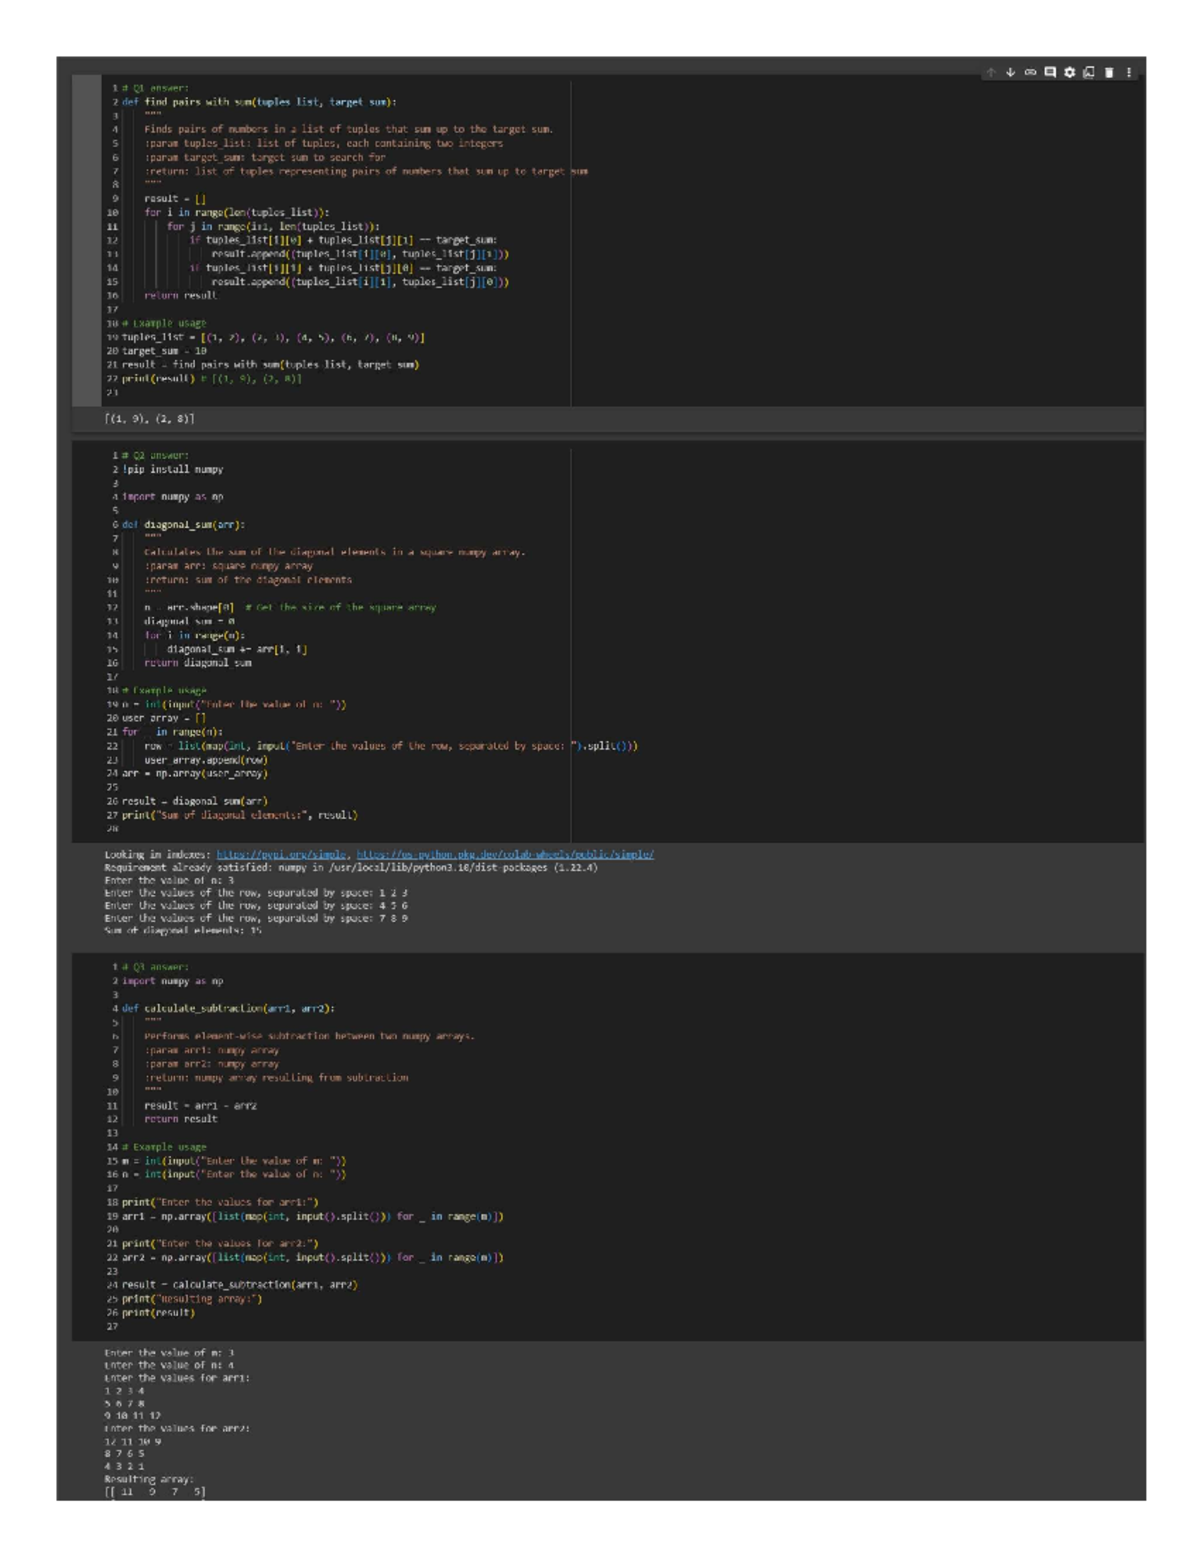Delete the cell with the trash icon

click(x=1109, y=72)
